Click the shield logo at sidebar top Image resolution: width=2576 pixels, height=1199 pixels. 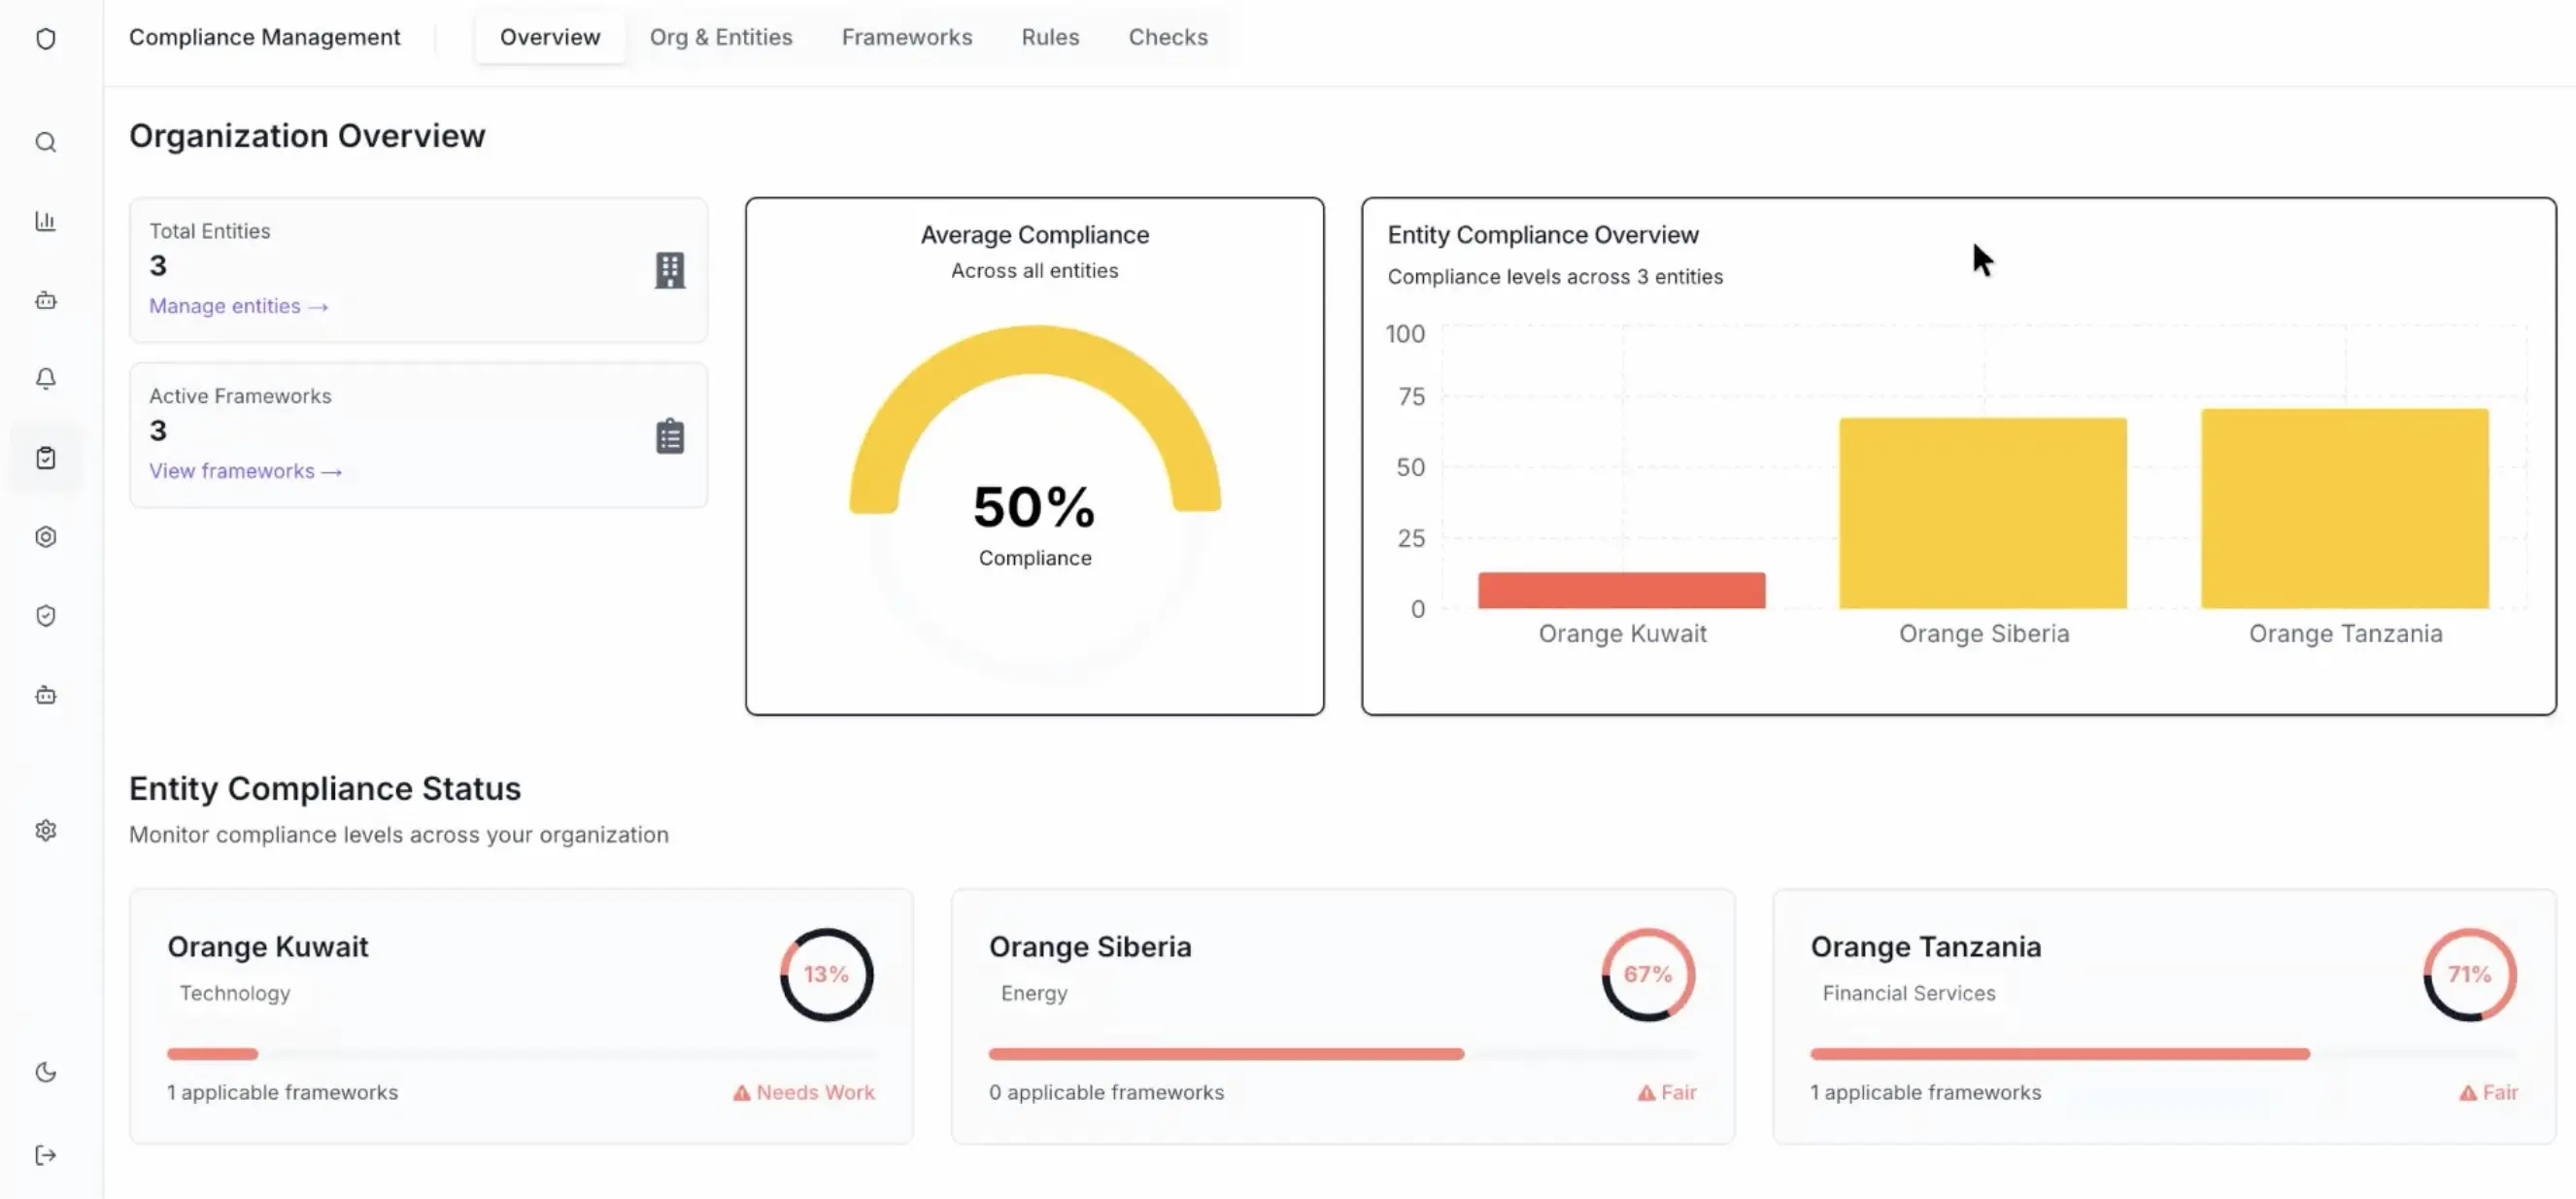point(45,38)
